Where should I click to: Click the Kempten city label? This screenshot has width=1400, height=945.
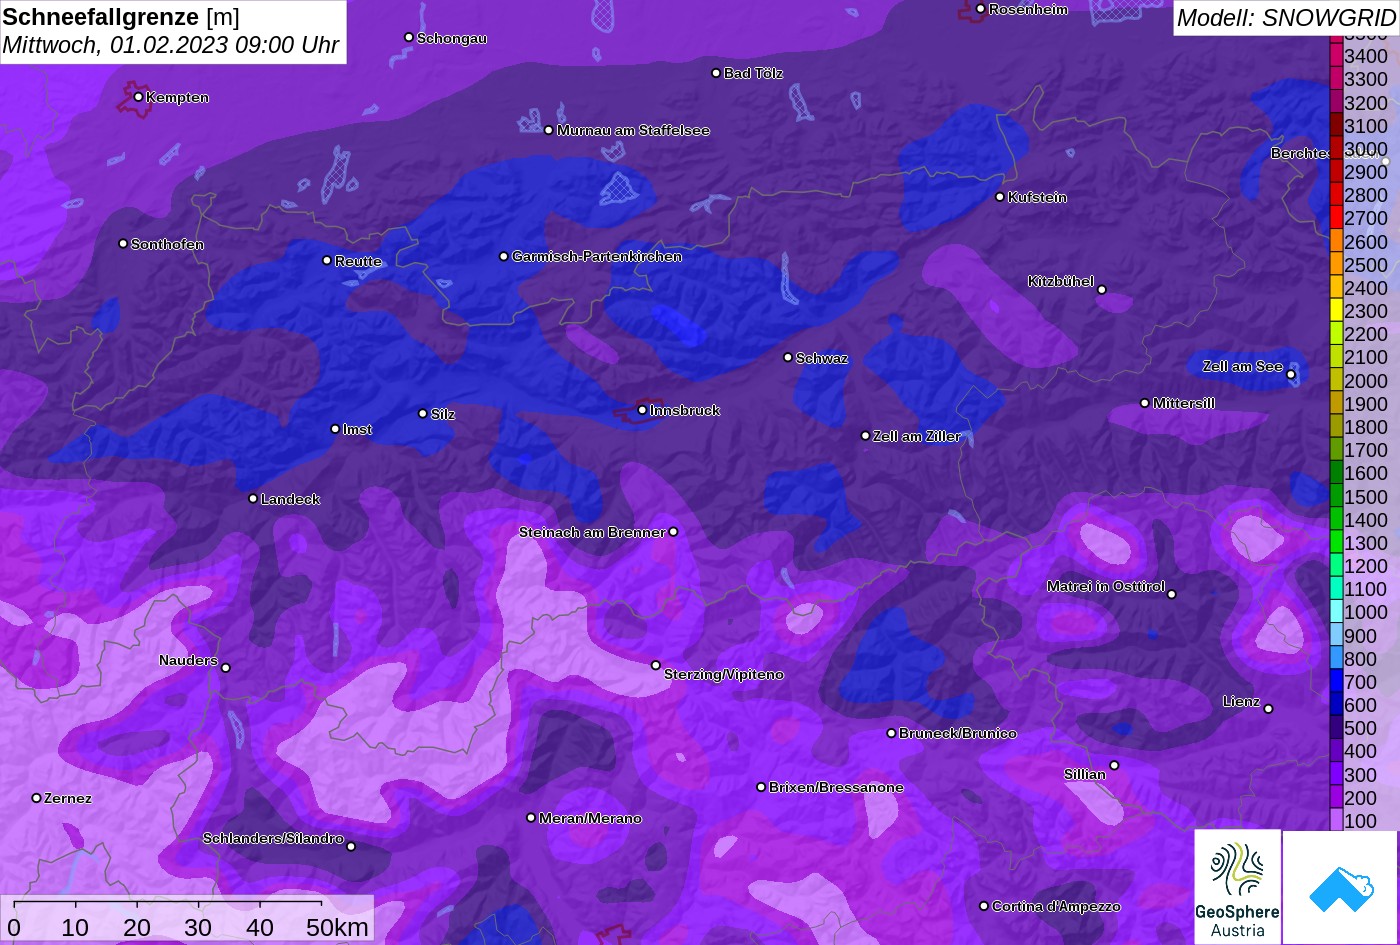tap(177, 97)
